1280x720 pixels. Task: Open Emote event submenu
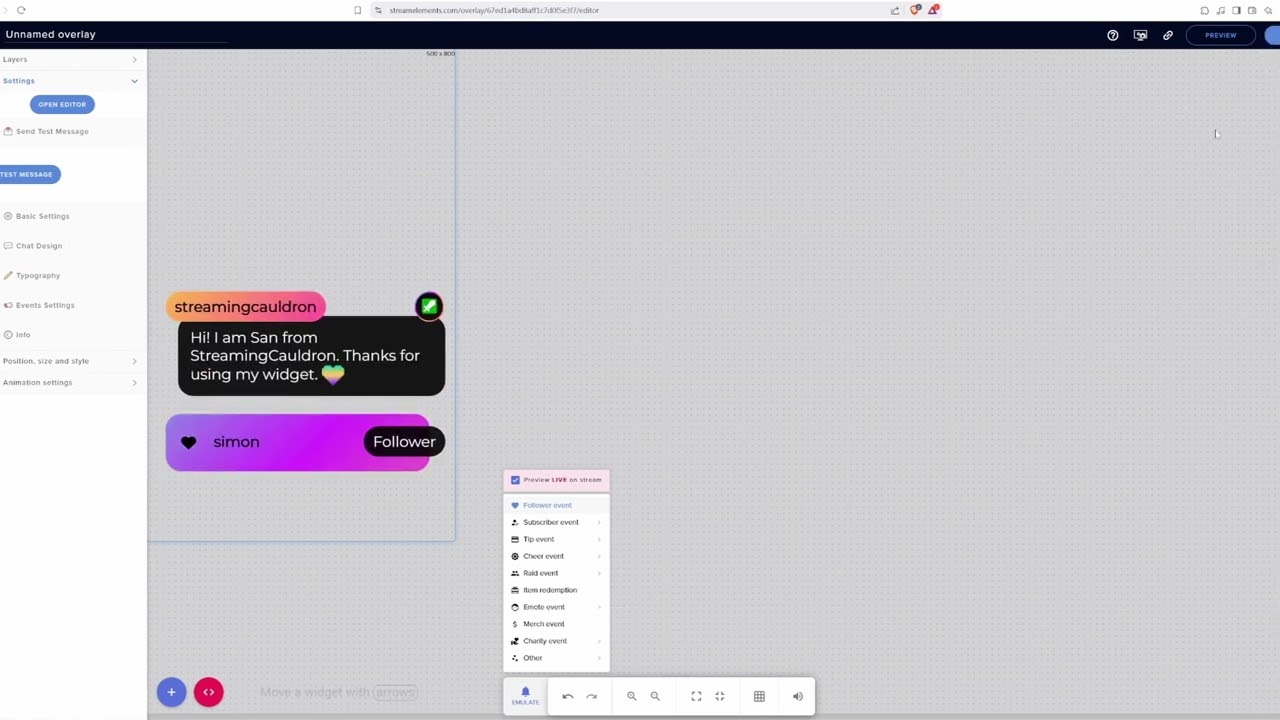(556, 607)
